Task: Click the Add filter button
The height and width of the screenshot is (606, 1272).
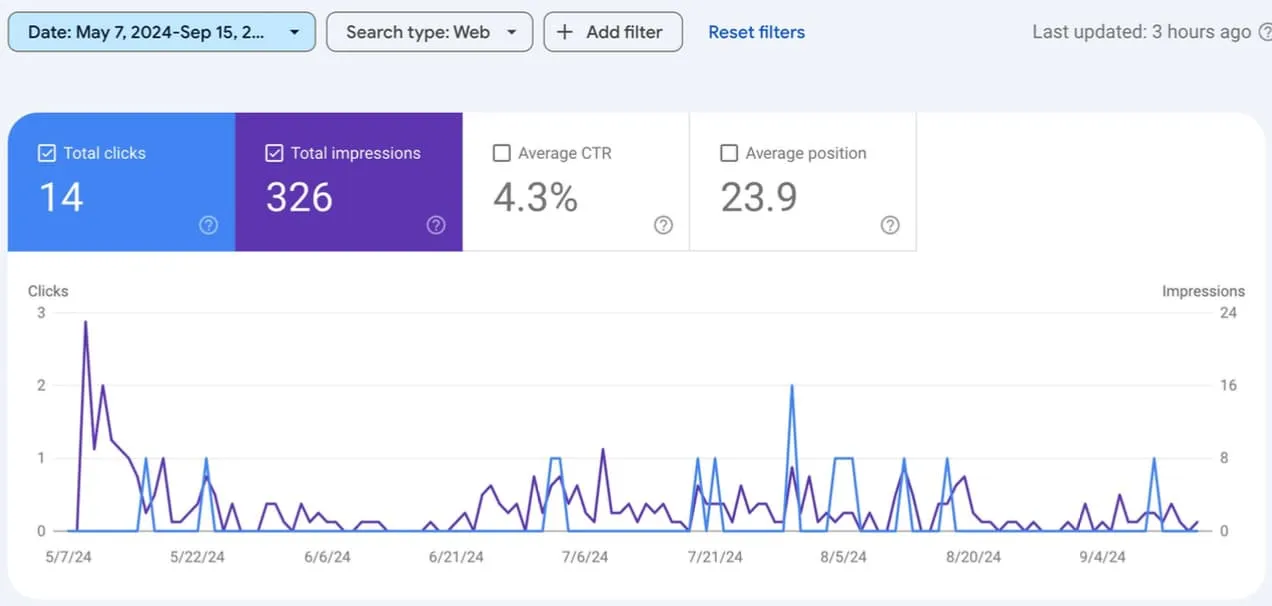Action: tap(613, 31)
